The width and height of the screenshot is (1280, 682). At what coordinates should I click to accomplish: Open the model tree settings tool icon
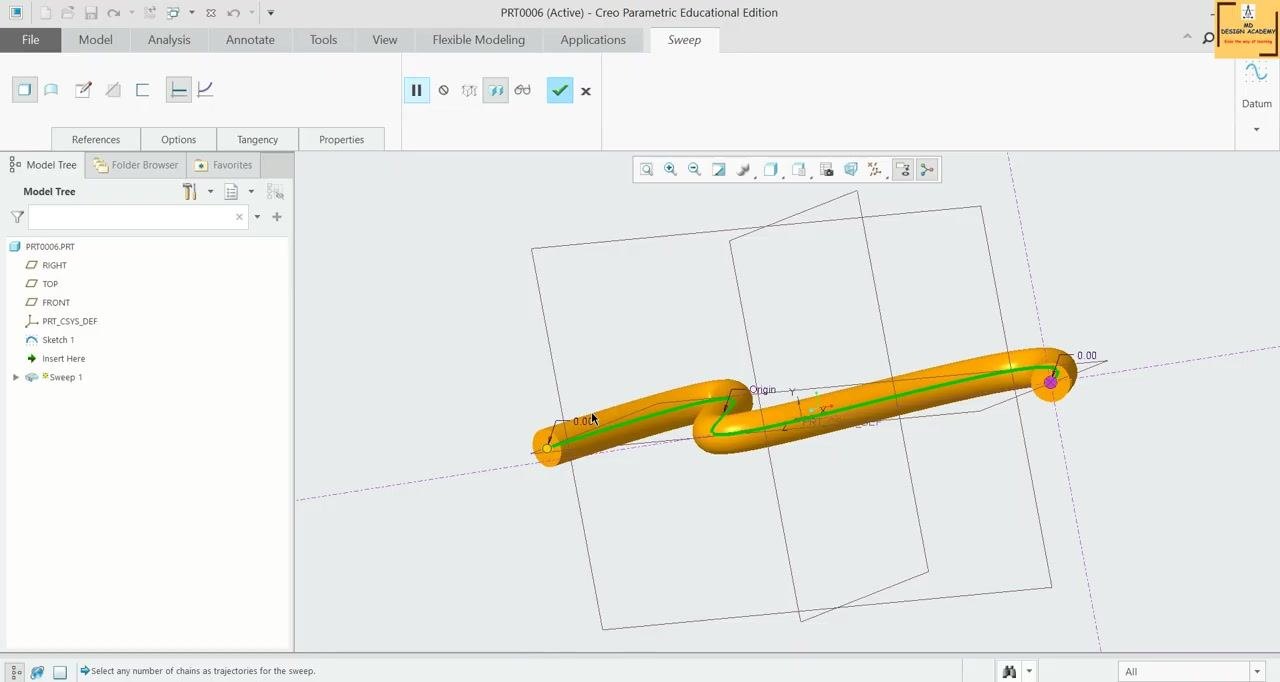coord(189,192)
